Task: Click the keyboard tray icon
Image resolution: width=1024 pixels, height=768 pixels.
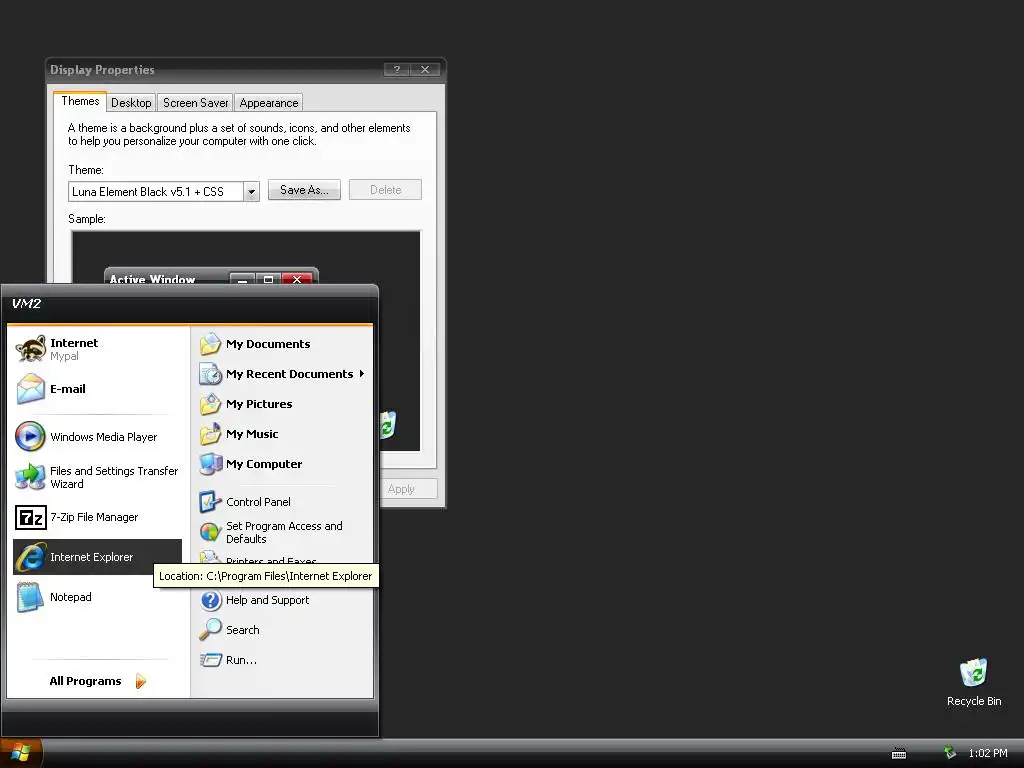Action: (899, 754)
